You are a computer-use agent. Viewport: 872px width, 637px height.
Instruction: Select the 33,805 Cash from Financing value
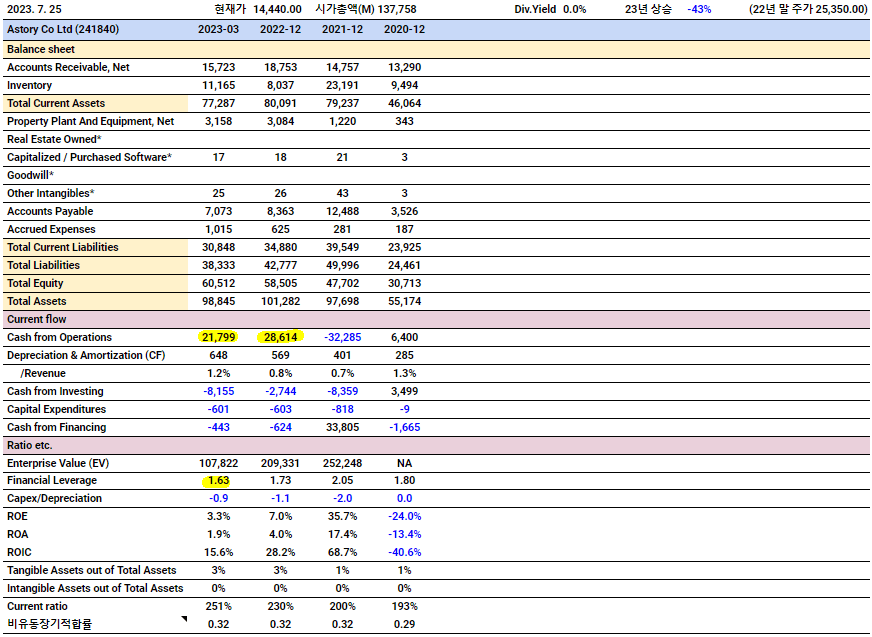pos(342,428)
